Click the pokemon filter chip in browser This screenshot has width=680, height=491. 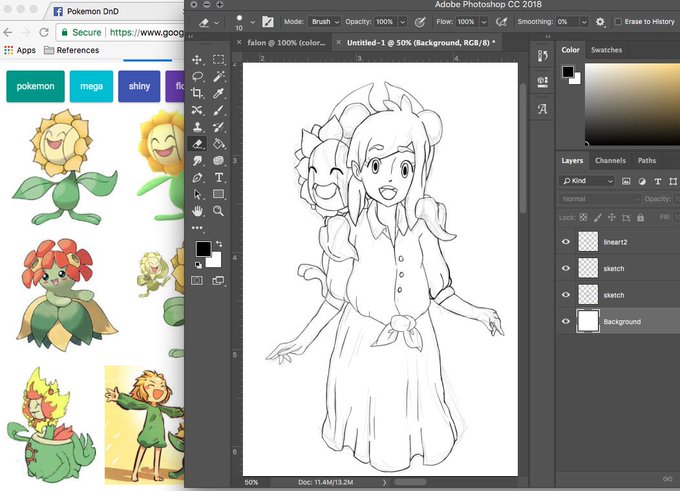click(x=36, y=86)
